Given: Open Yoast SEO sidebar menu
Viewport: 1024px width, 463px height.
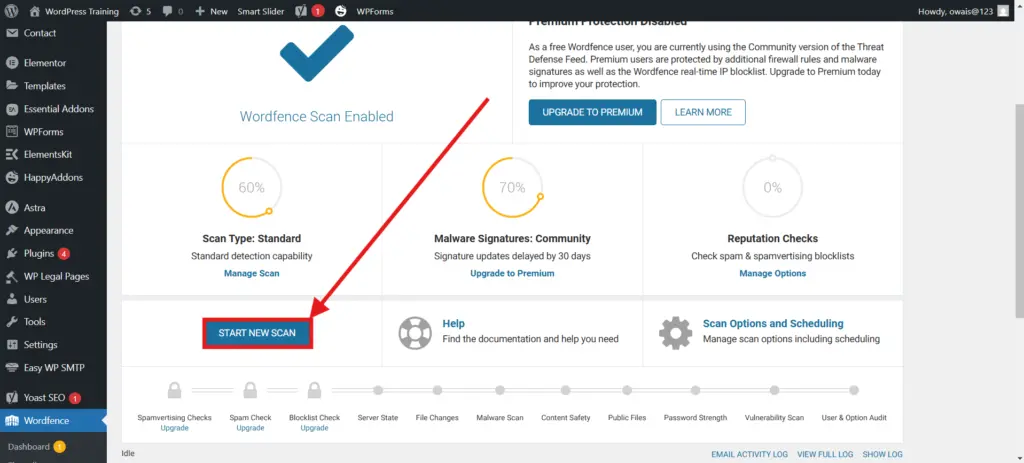Looking at the screenshot, I should pos(44,398).
